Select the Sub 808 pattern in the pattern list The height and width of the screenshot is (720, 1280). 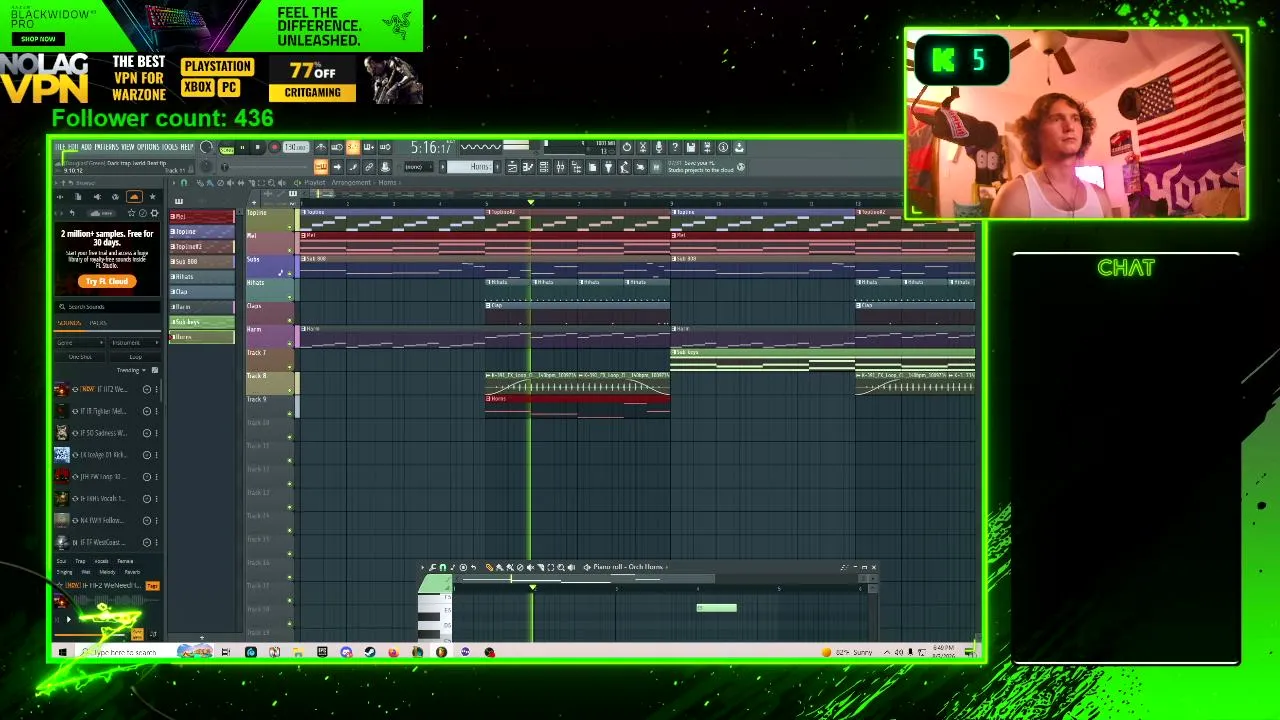click(x=201, y=262)
